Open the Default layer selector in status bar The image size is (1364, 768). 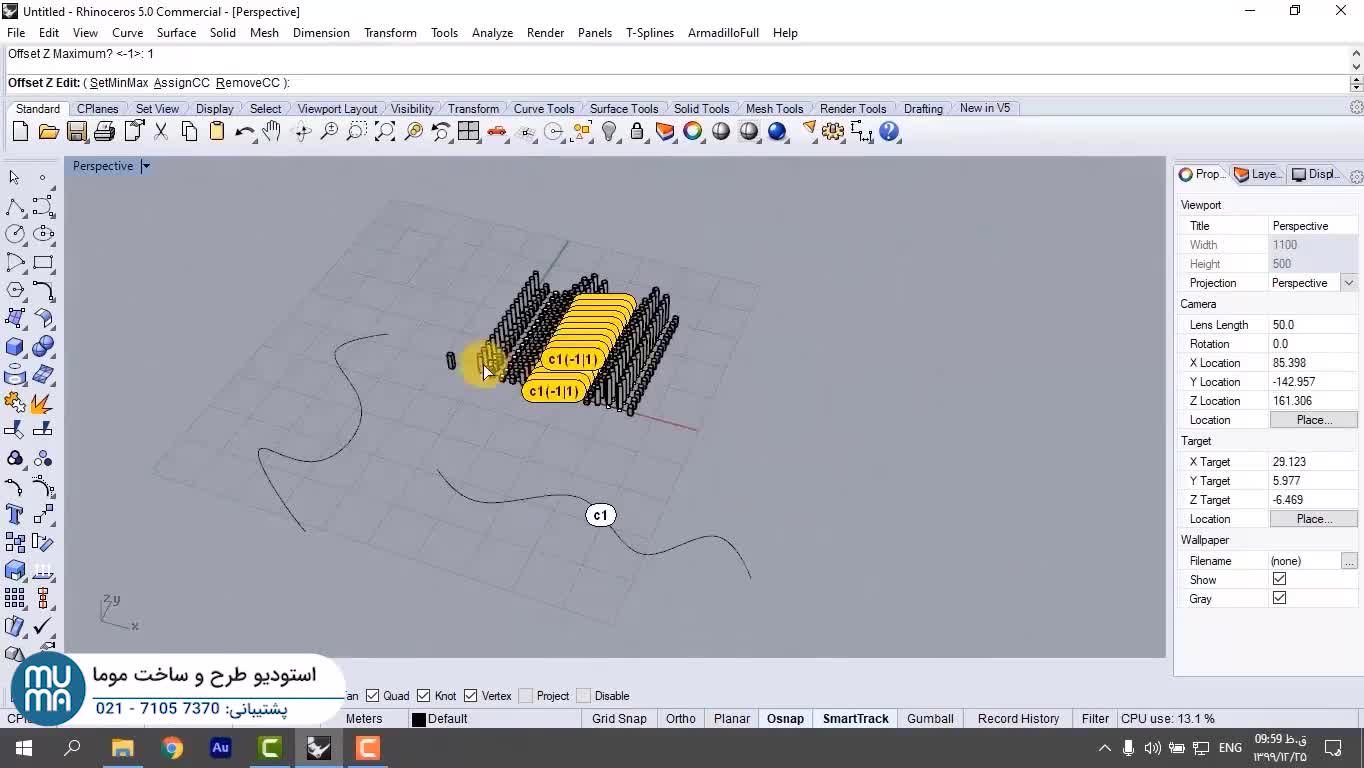440,719
